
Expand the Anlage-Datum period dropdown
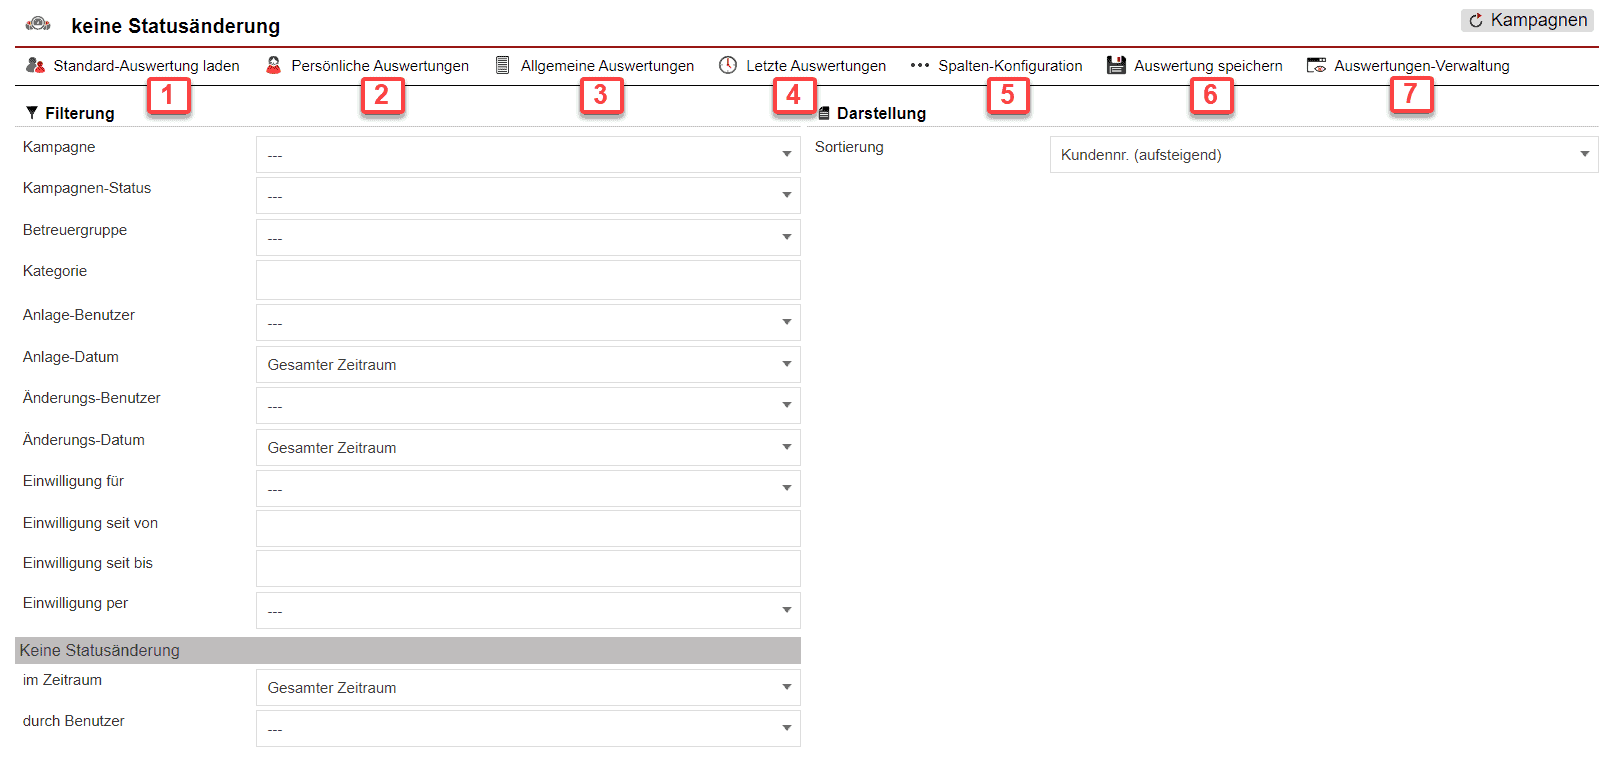[527, 364]
